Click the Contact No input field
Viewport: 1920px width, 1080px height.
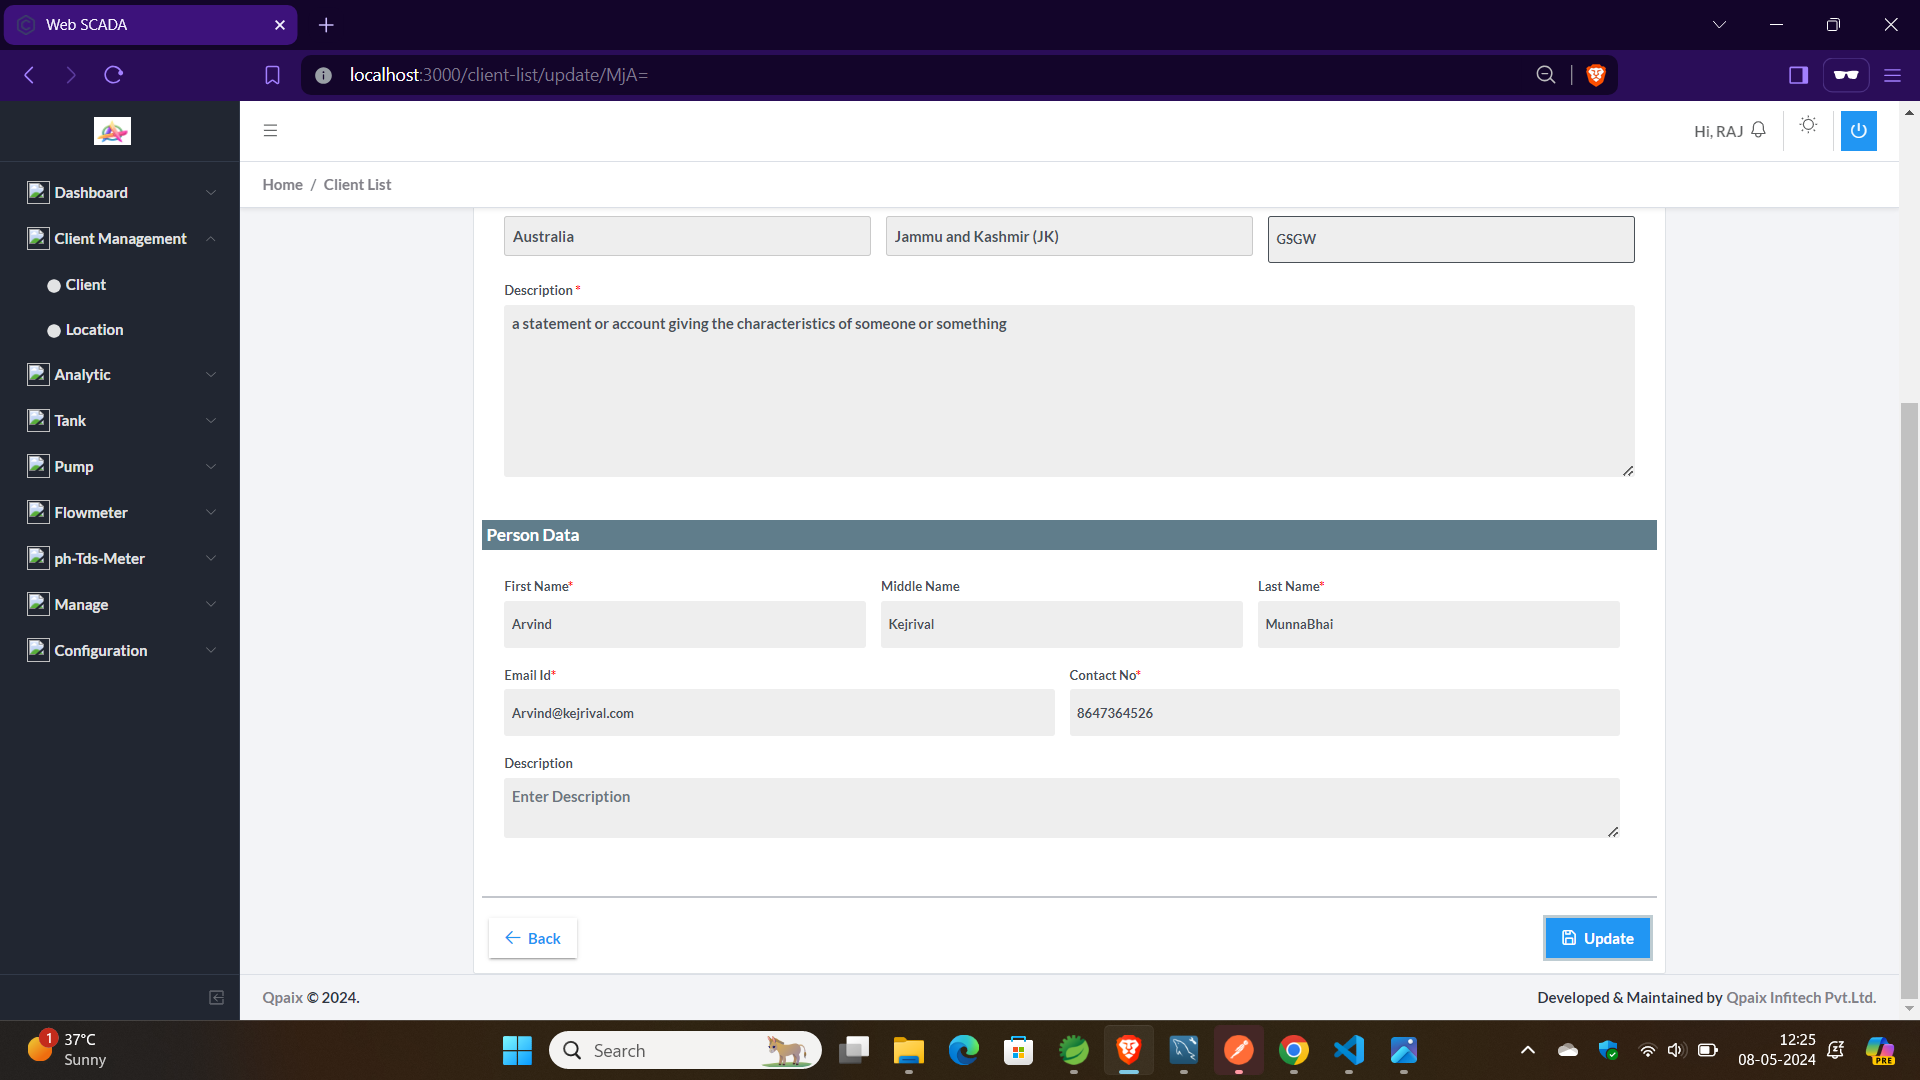point(1344,713)
